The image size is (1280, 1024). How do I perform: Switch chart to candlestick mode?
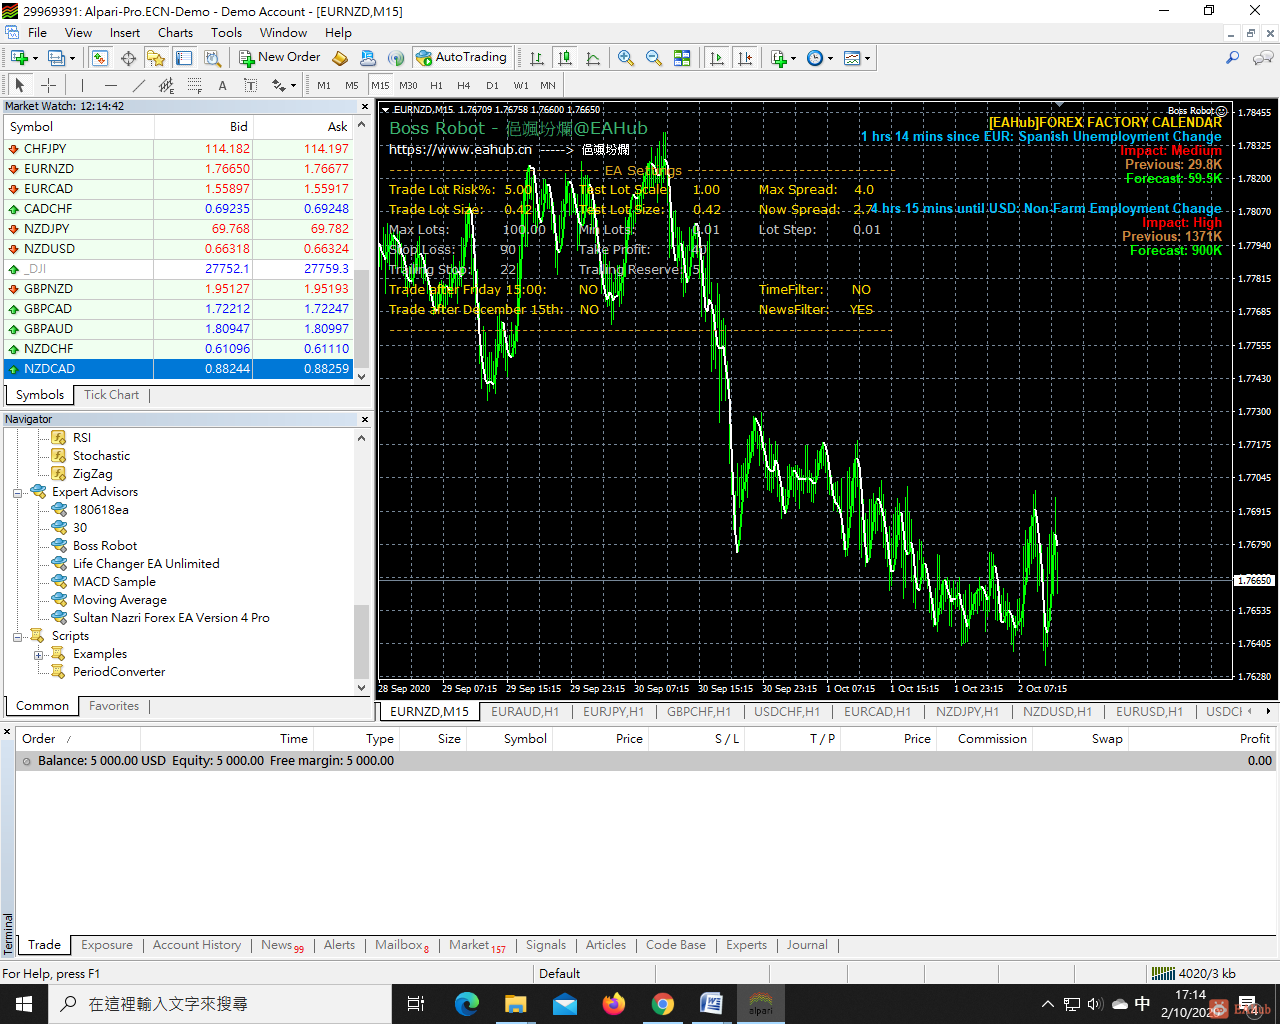(565, 58)
